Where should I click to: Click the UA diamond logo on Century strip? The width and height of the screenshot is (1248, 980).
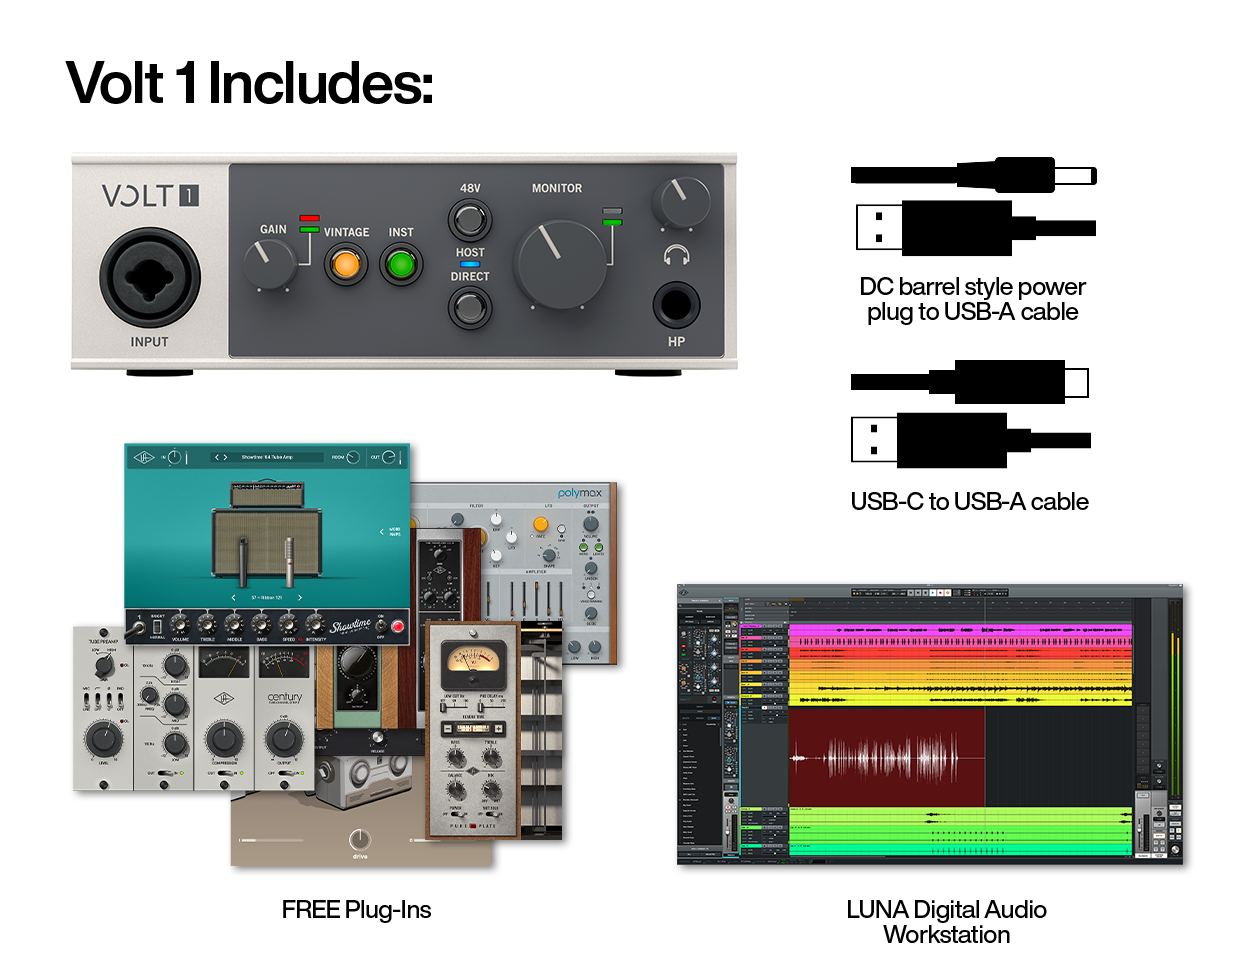pyautogui.click(x=224, y=698)
